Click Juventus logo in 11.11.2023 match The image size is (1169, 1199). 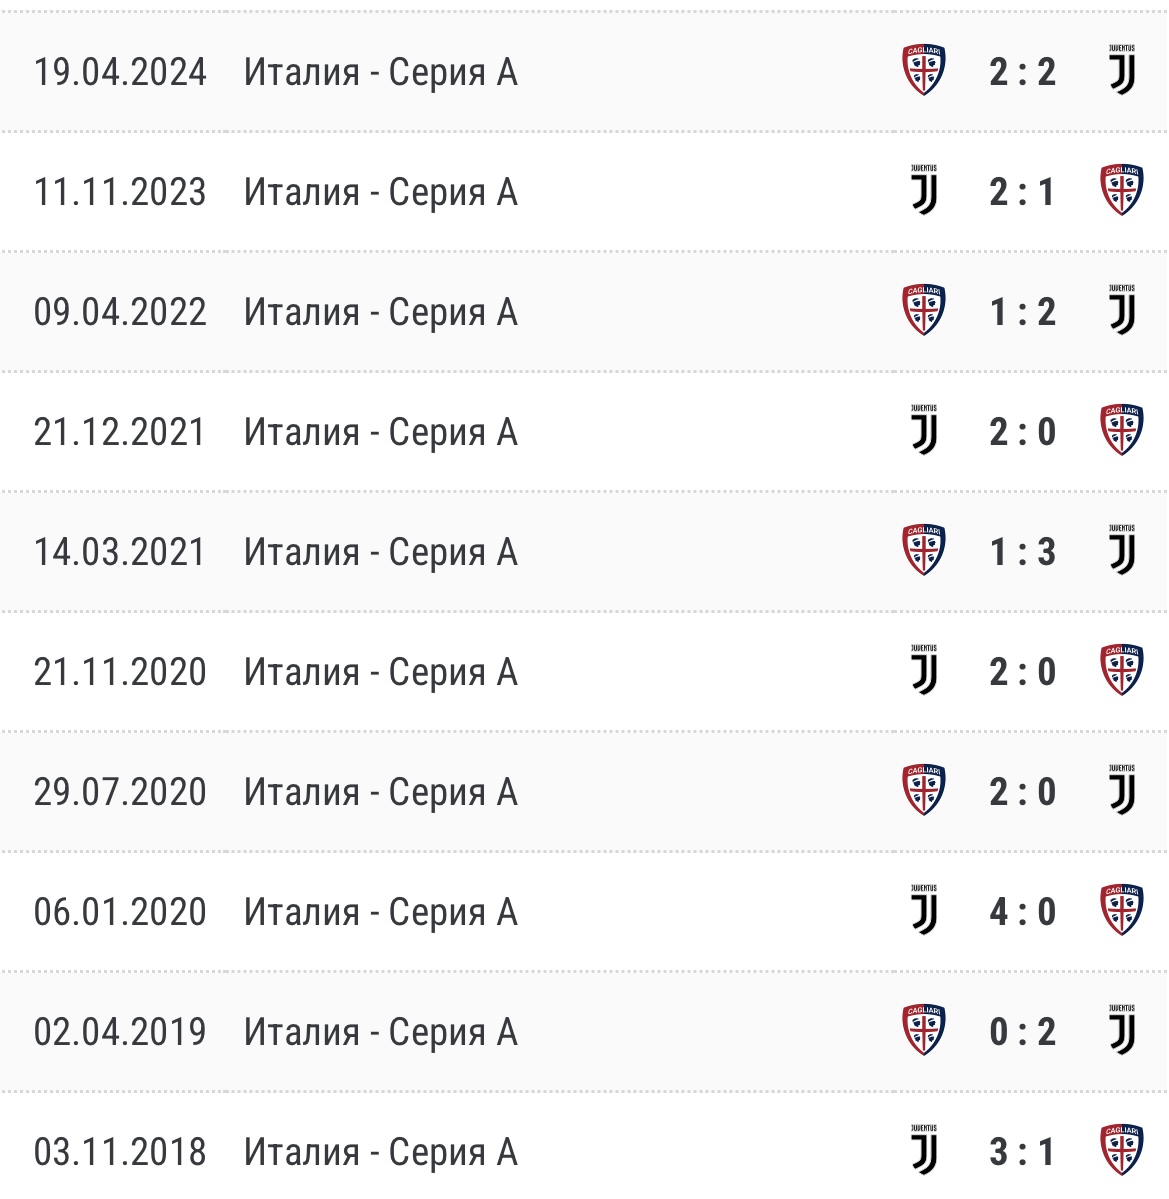point(924,191)
